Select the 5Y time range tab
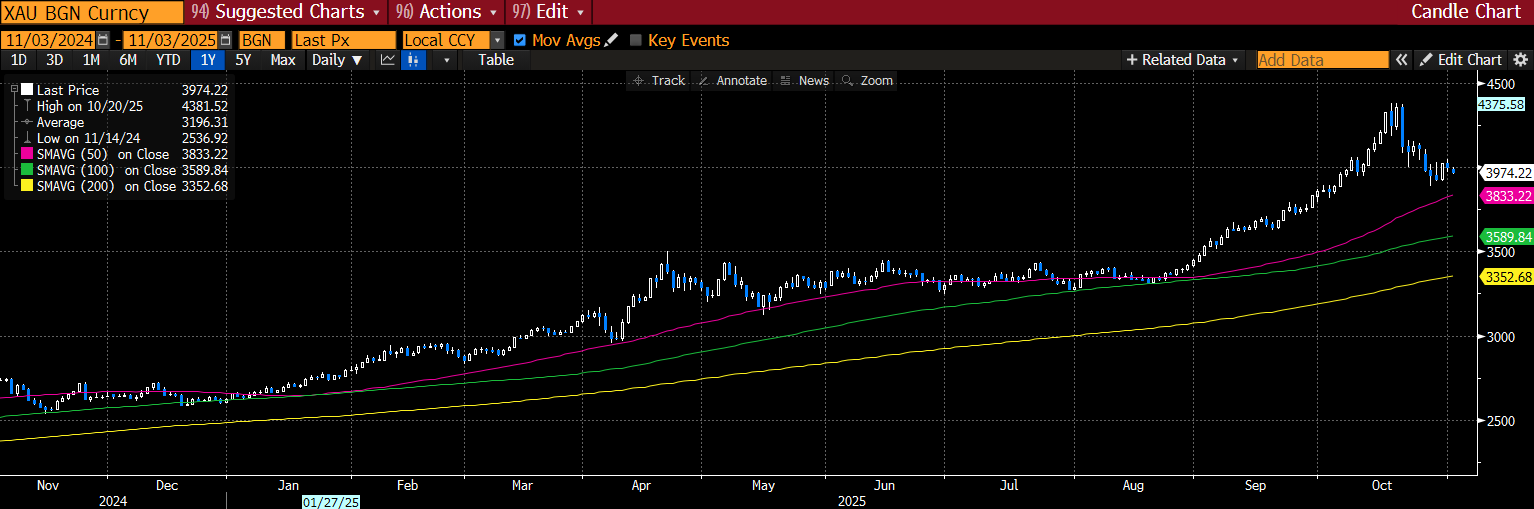The image size is (1534, 509). point(243,60)
